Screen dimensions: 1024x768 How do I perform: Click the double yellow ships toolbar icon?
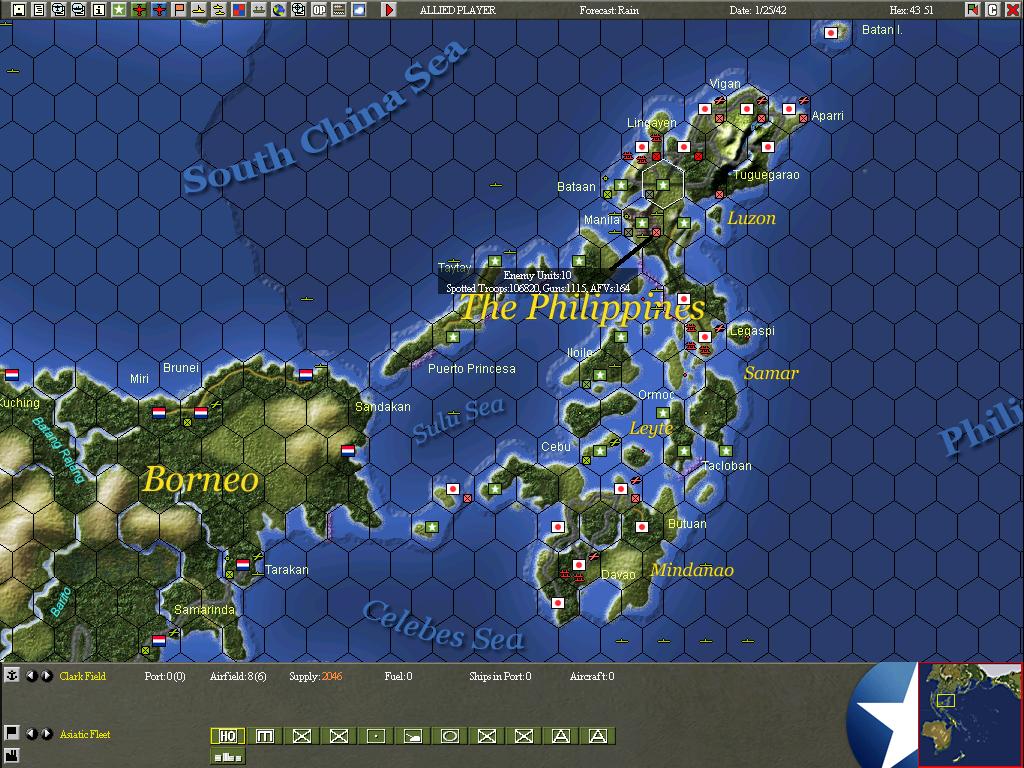[219, 10]
